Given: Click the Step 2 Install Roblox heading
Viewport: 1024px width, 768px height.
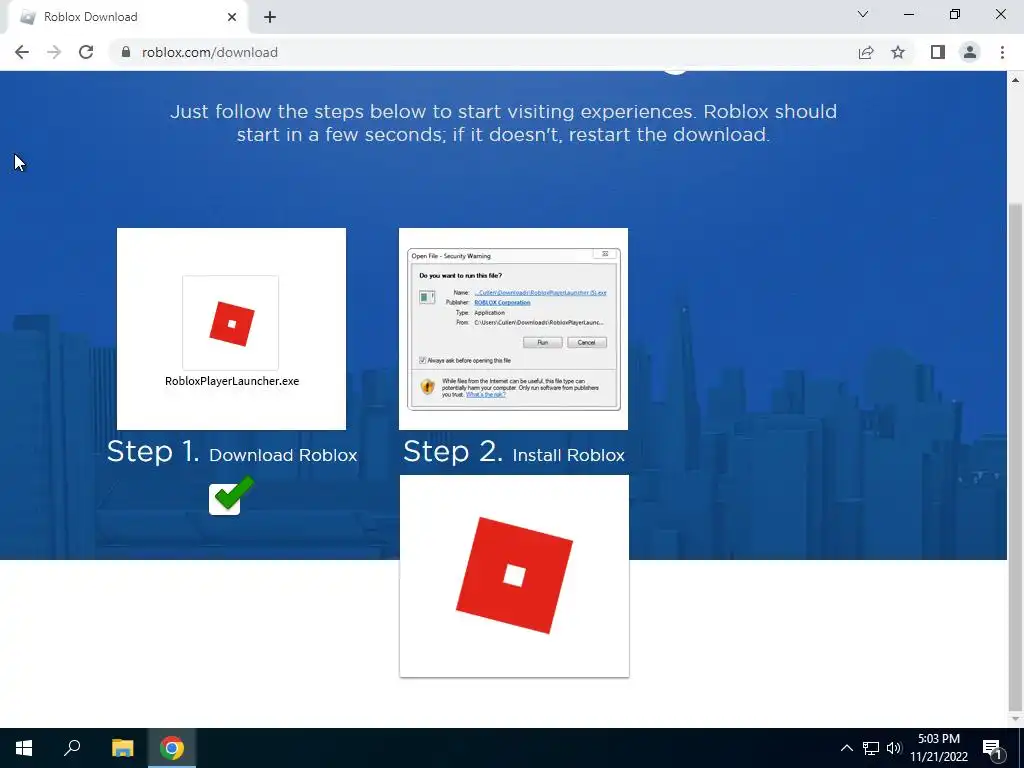Looking at the screenshot, I should pyautogui.click(x=514, y=452).
